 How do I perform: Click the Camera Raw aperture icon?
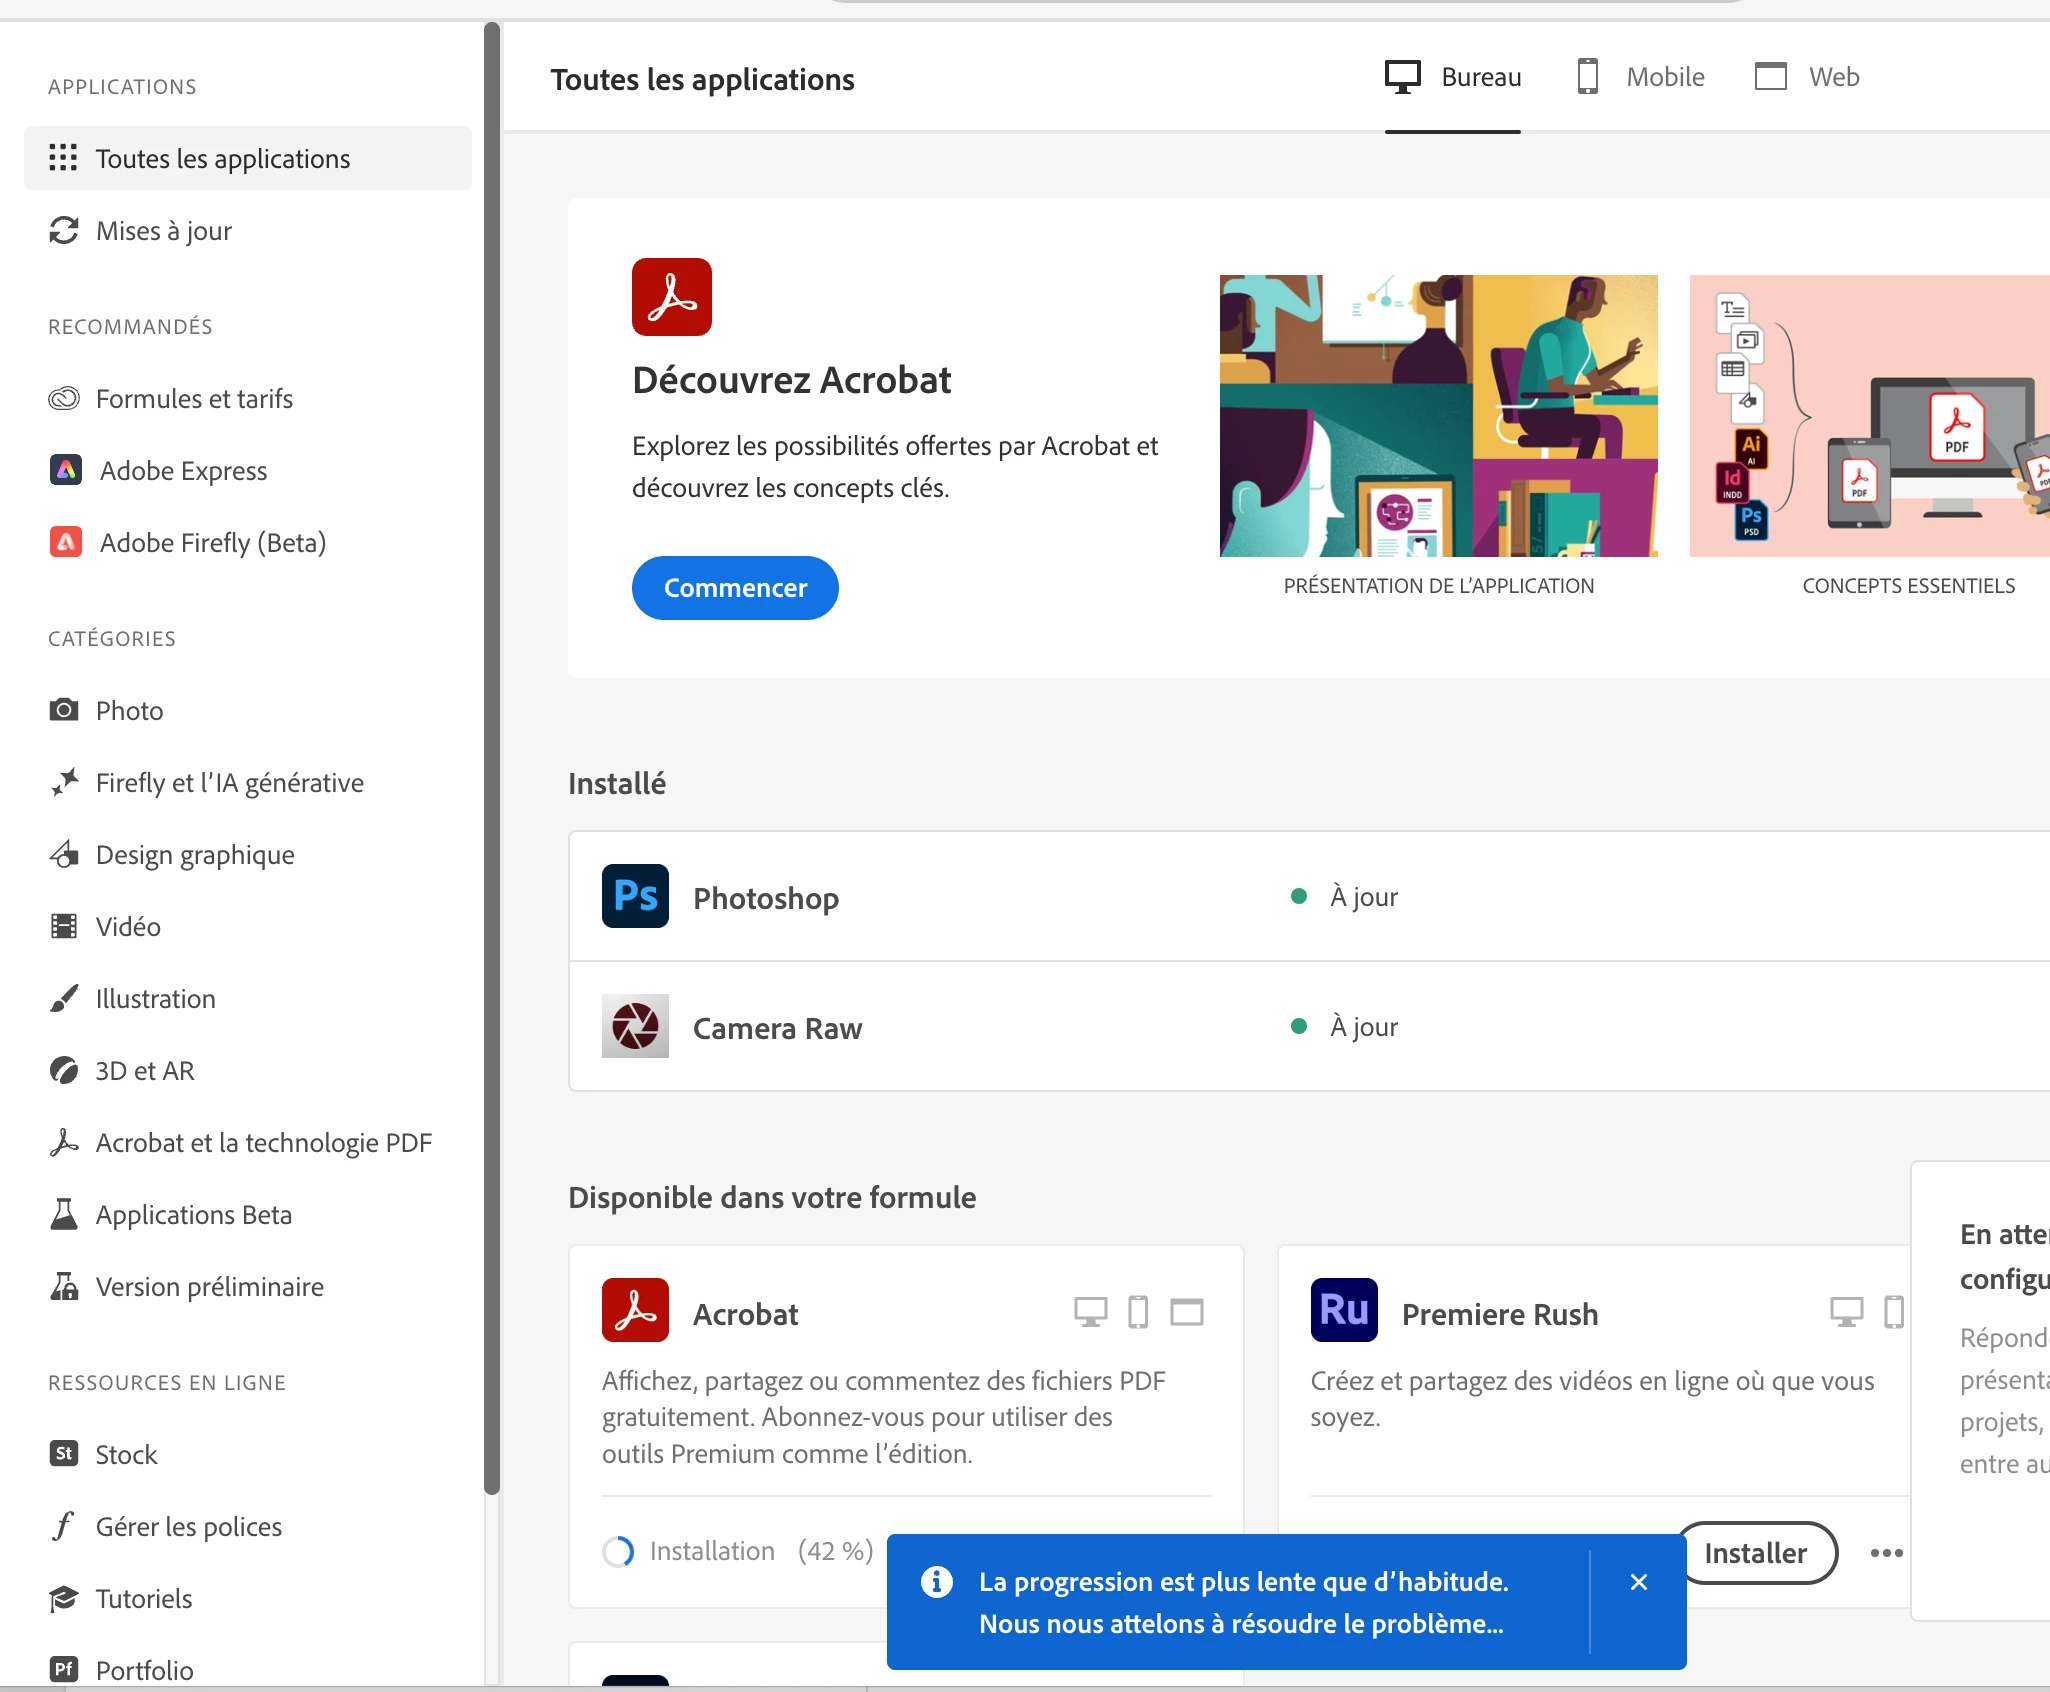pos(635,1026)
